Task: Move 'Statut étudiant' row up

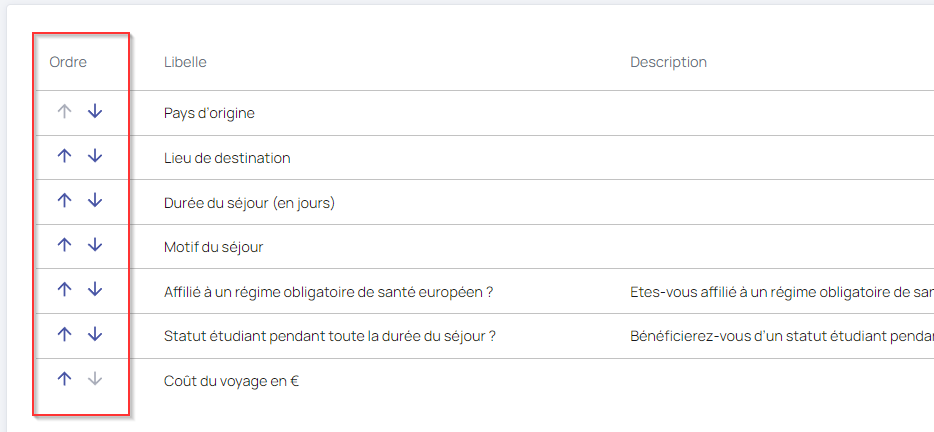Action: (x=65, y=335)
